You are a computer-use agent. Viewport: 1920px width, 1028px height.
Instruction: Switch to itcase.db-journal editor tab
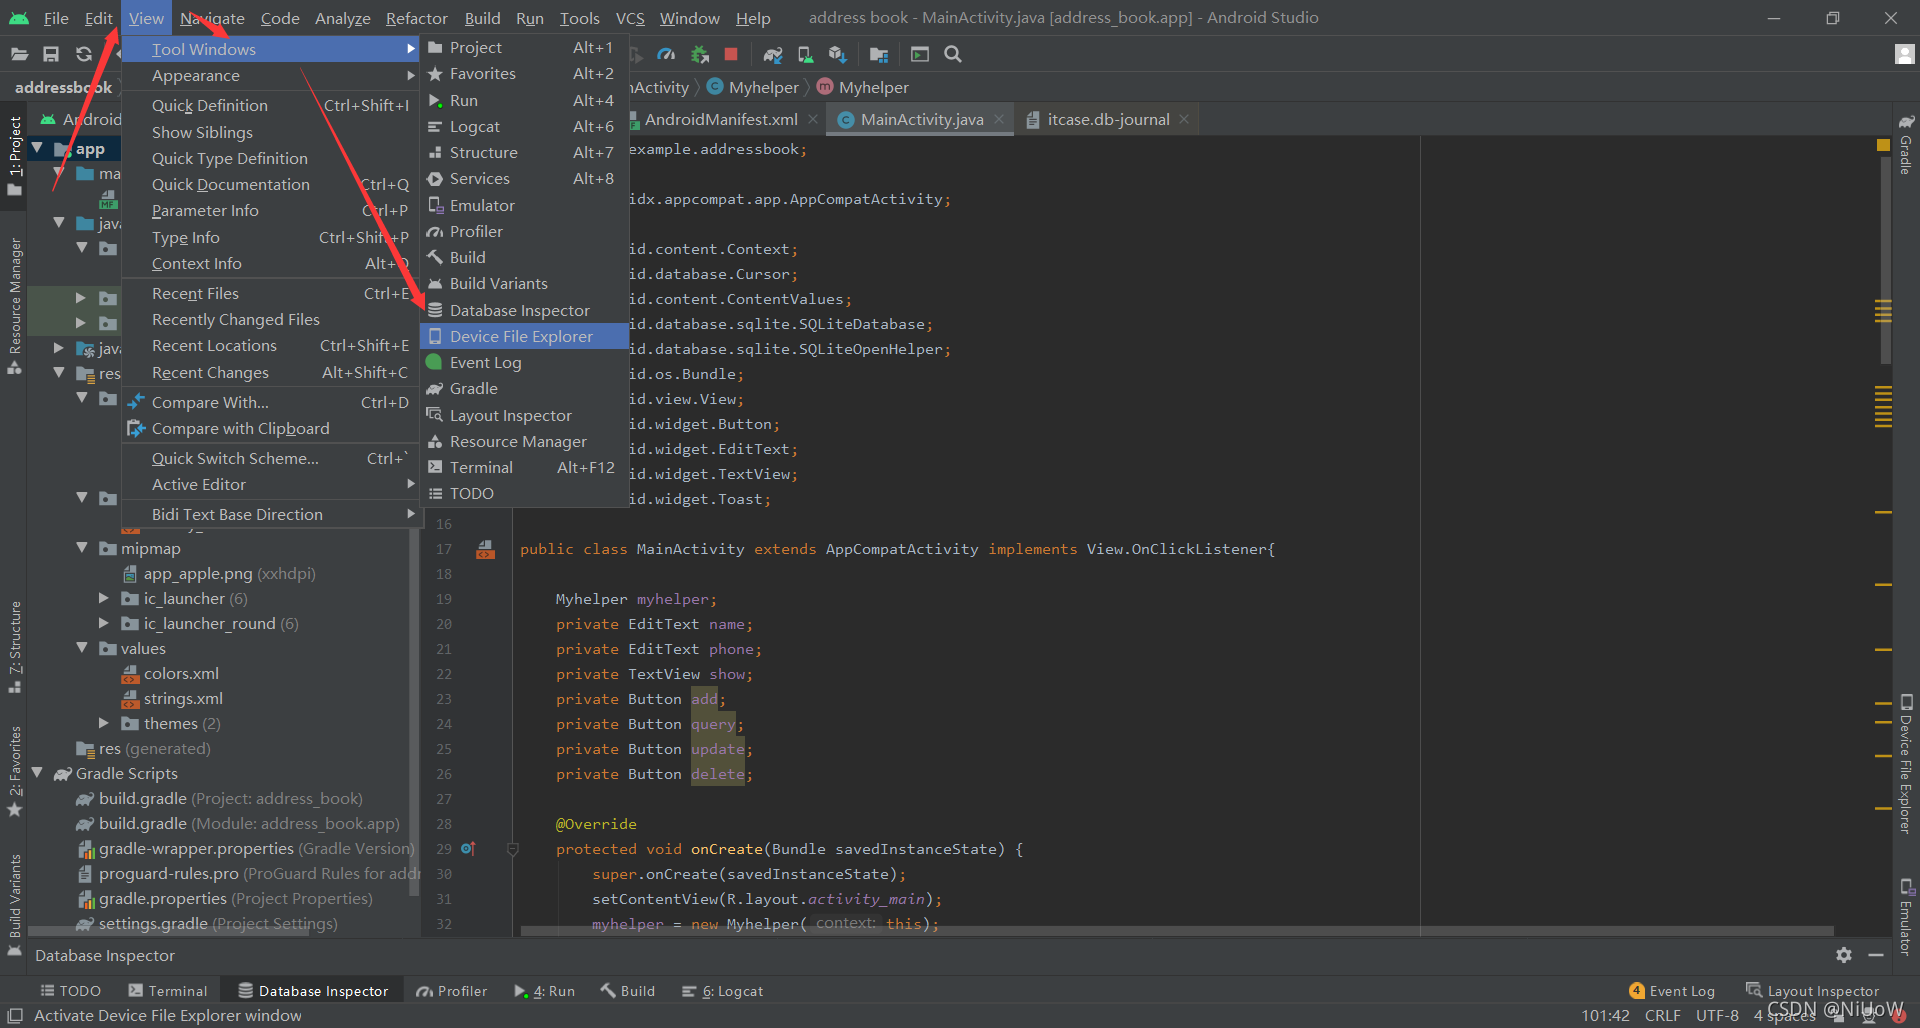click(1107, 119)
